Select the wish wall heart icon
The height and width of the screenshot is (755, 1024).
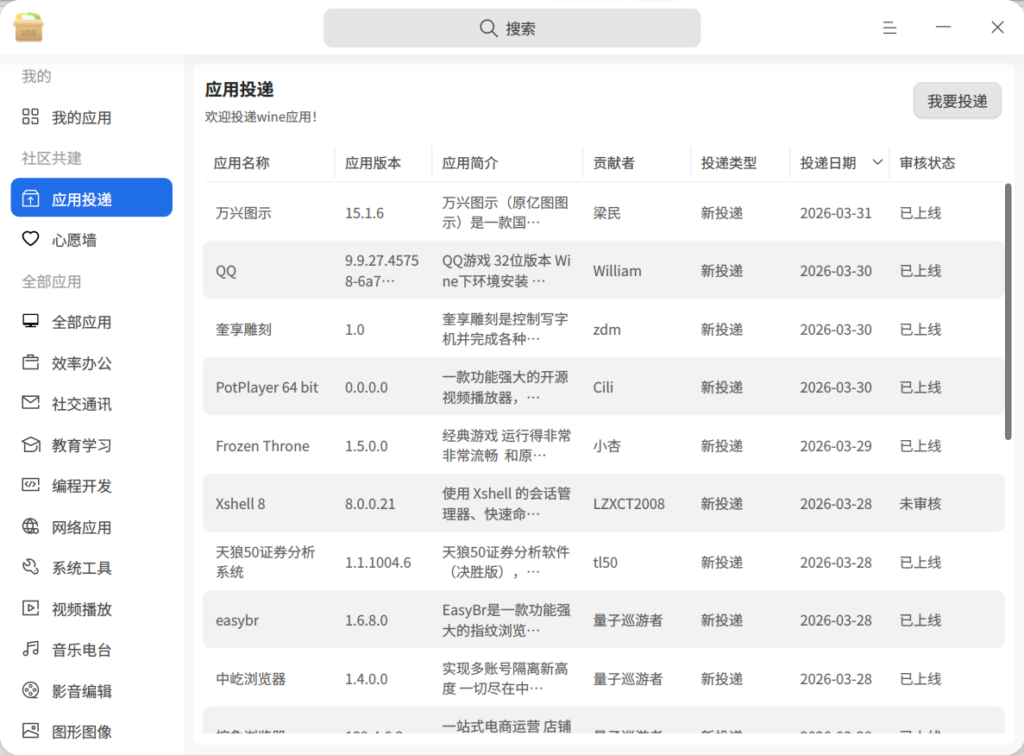[x=31, y=240]
